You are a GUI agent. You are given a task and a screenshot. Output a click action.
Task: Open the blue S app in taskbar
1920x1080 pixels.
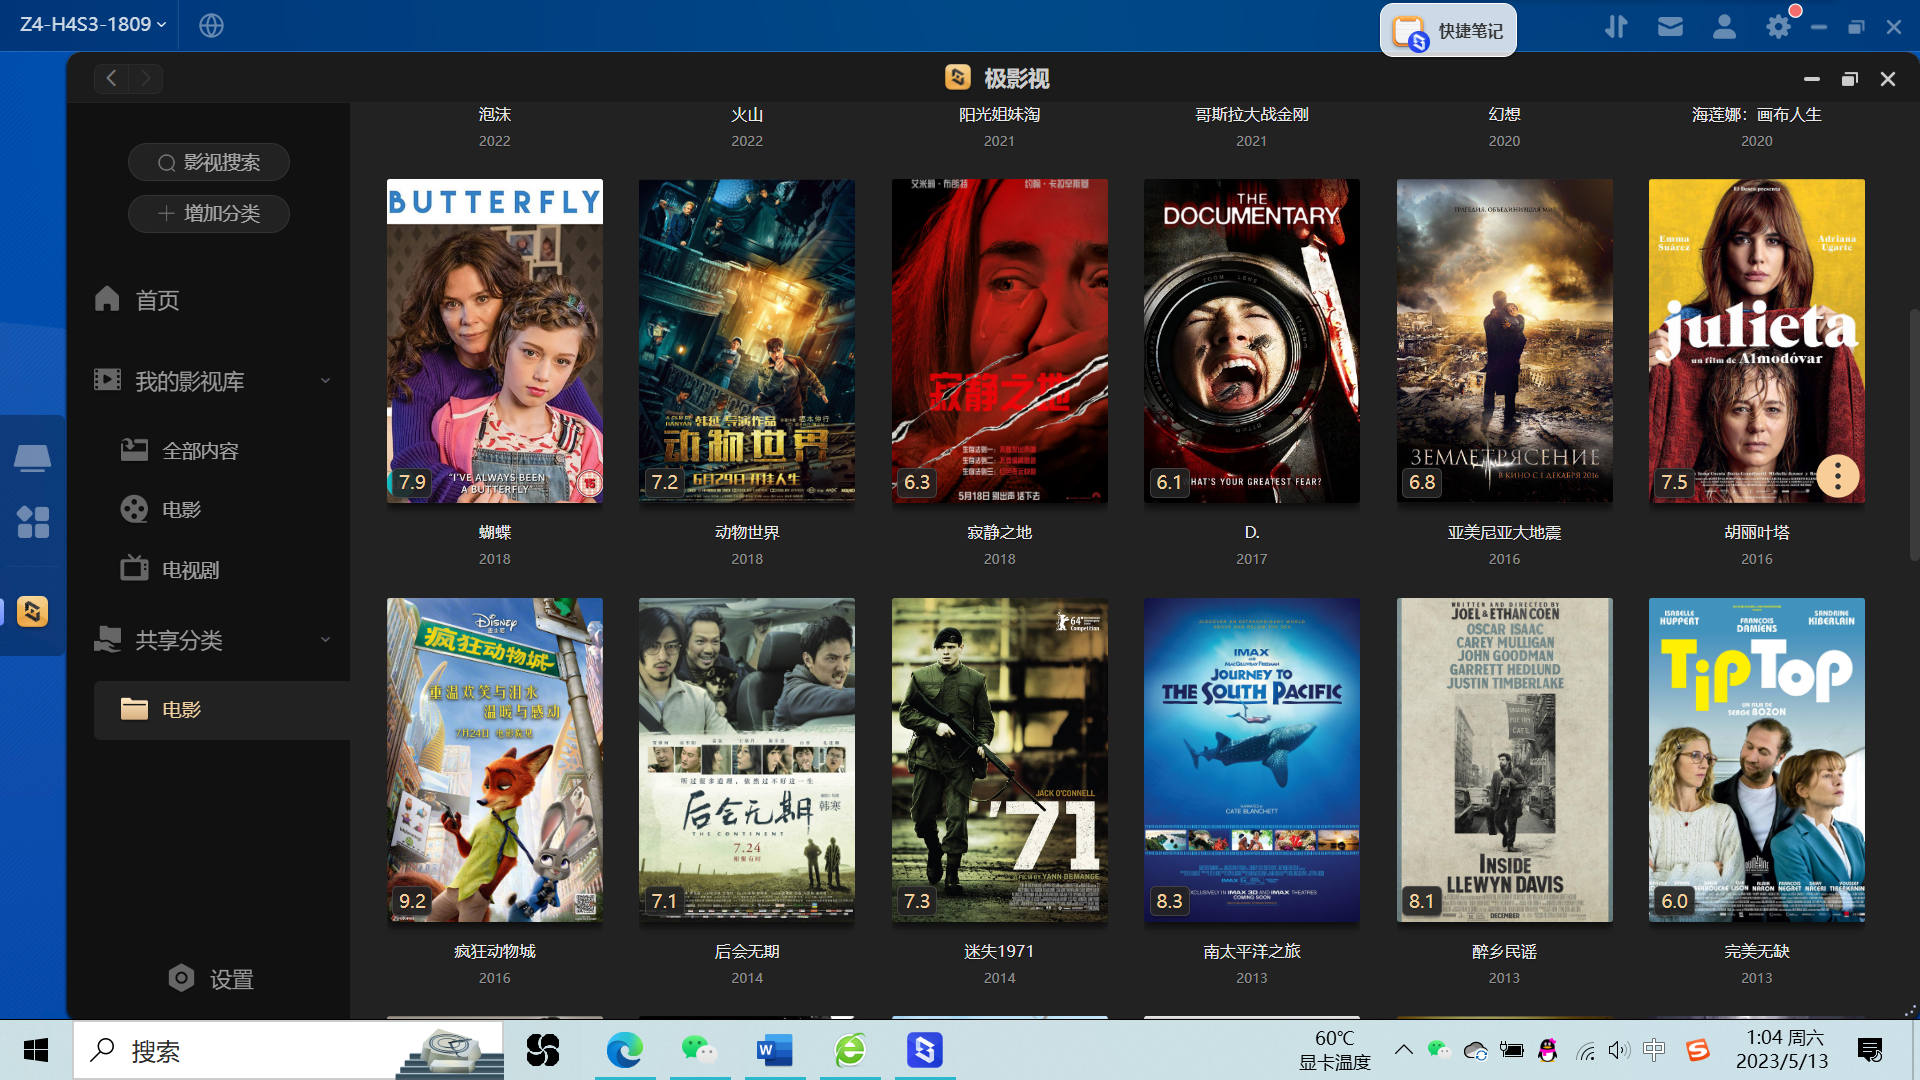[925, 1050]
